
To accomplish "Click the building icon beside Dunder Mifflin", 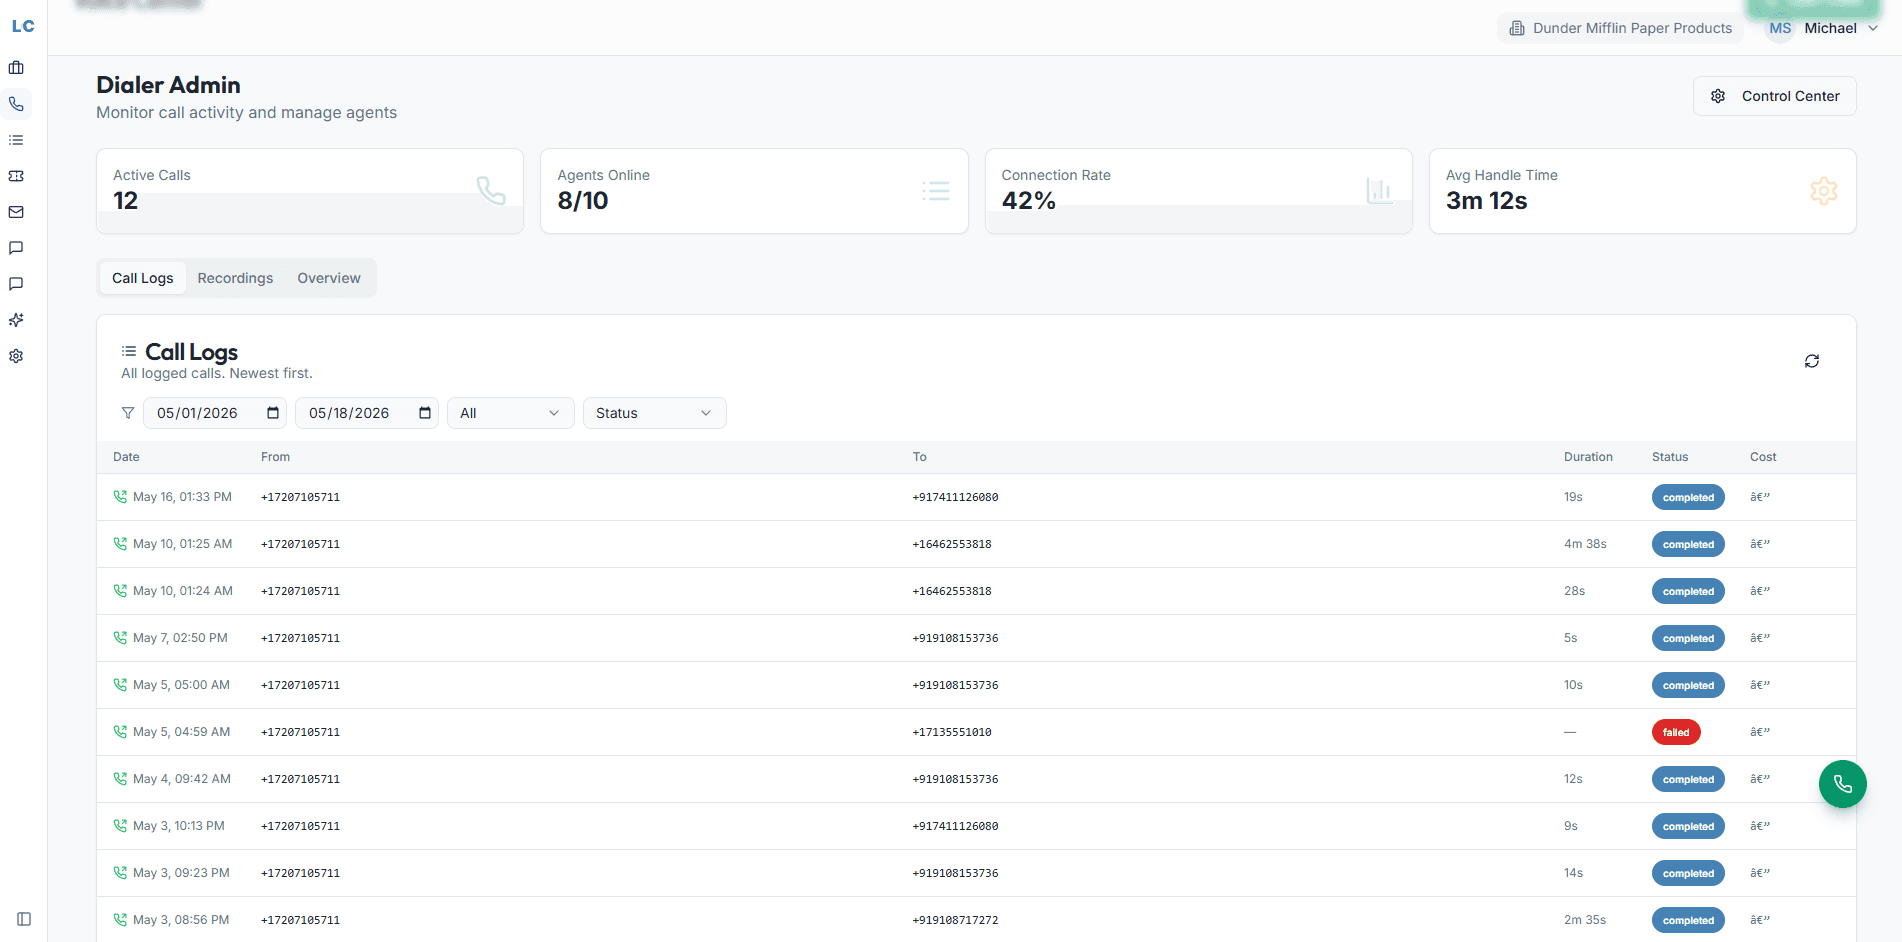I will (1517, 28).
